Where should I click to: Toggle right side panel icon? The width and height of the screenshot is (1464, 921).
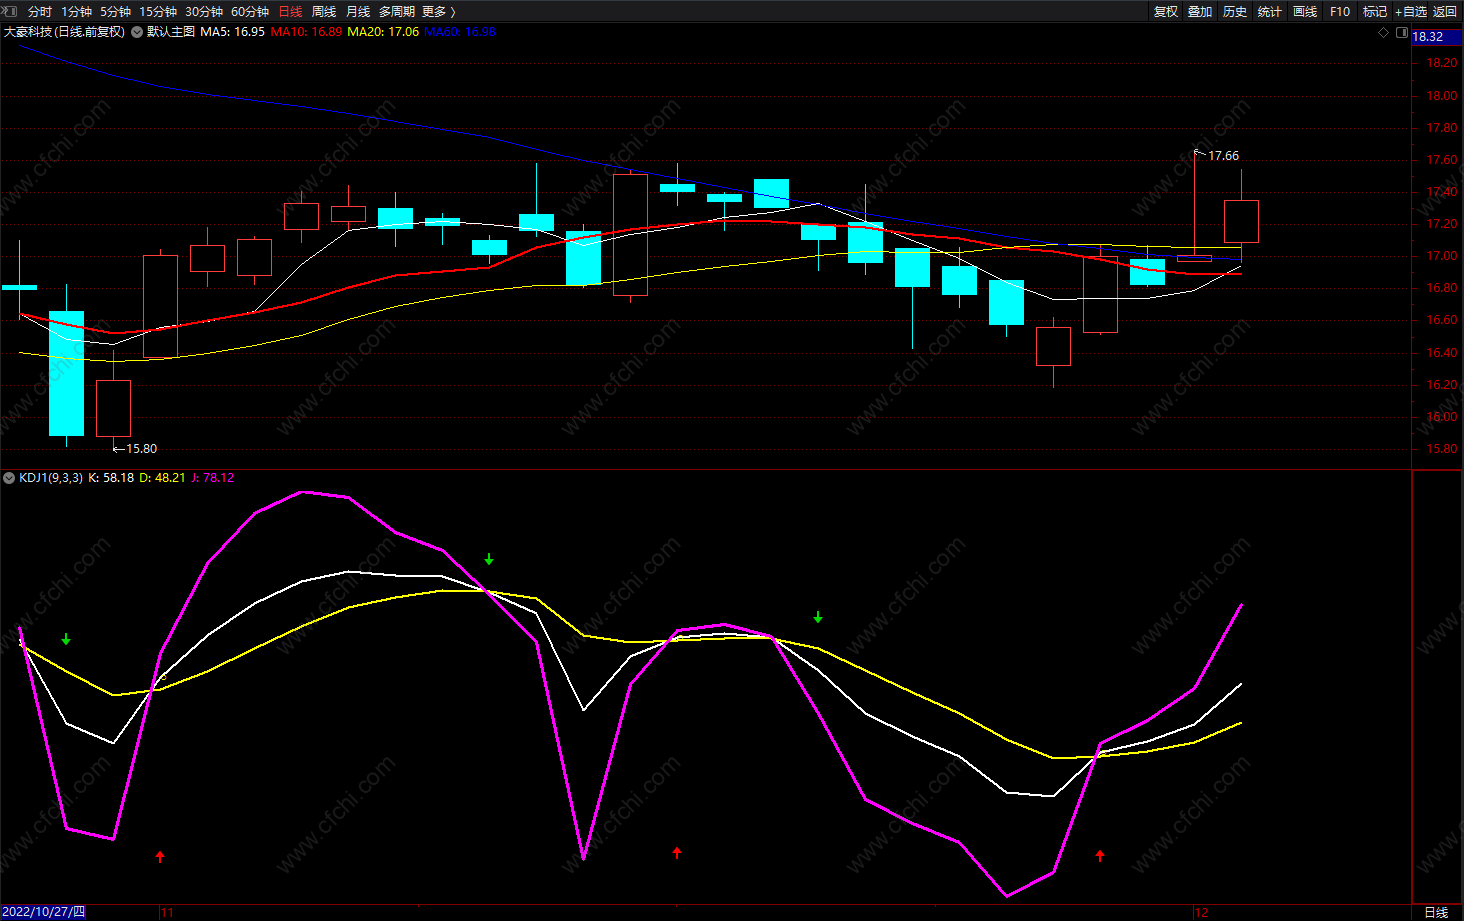[x=1402, y=32]
